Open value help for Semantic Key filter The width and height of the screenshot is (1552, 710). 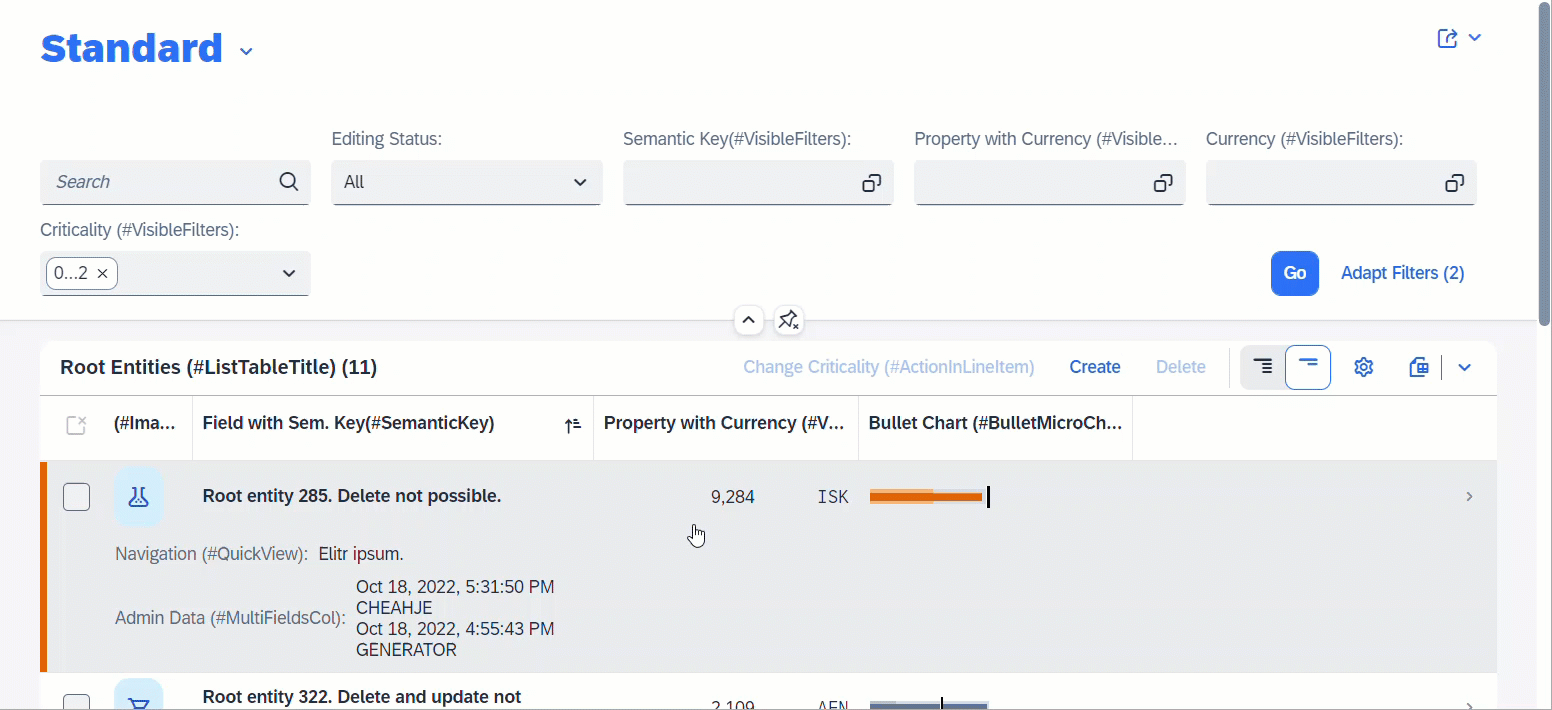click(871, 183)
